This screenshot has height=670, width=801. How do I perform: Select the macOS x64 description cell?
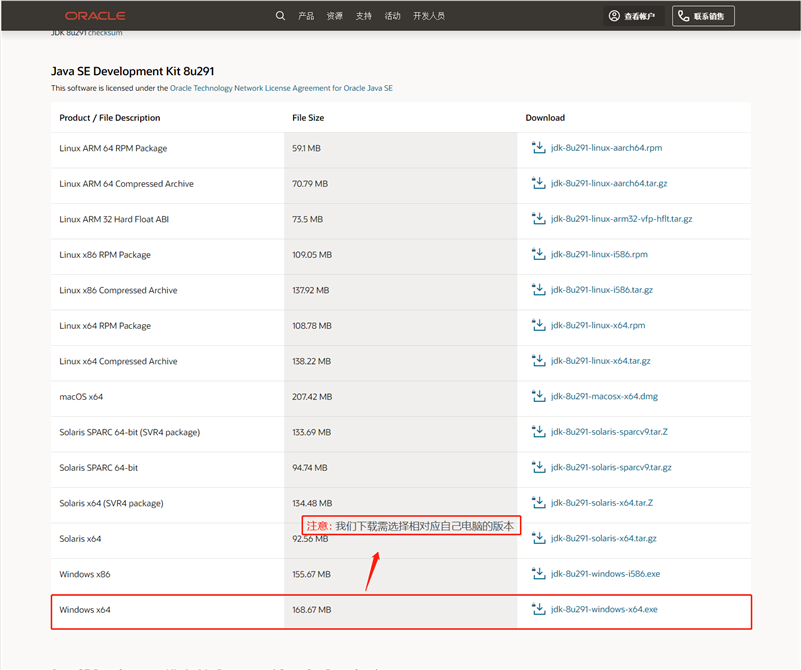coord(168,397)
